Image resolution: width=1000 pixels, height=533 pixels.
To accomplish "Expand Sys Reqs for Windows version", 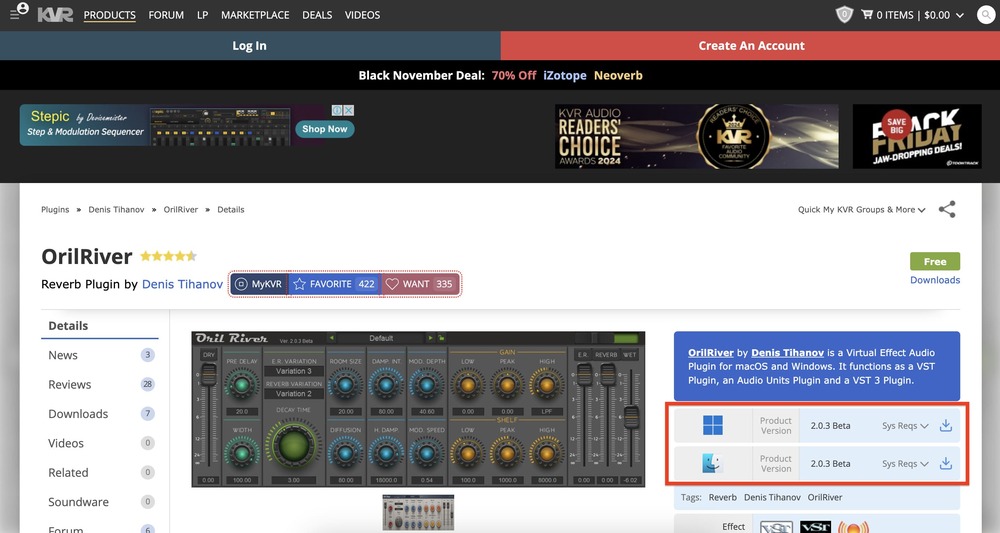I will tap(905, 426).
